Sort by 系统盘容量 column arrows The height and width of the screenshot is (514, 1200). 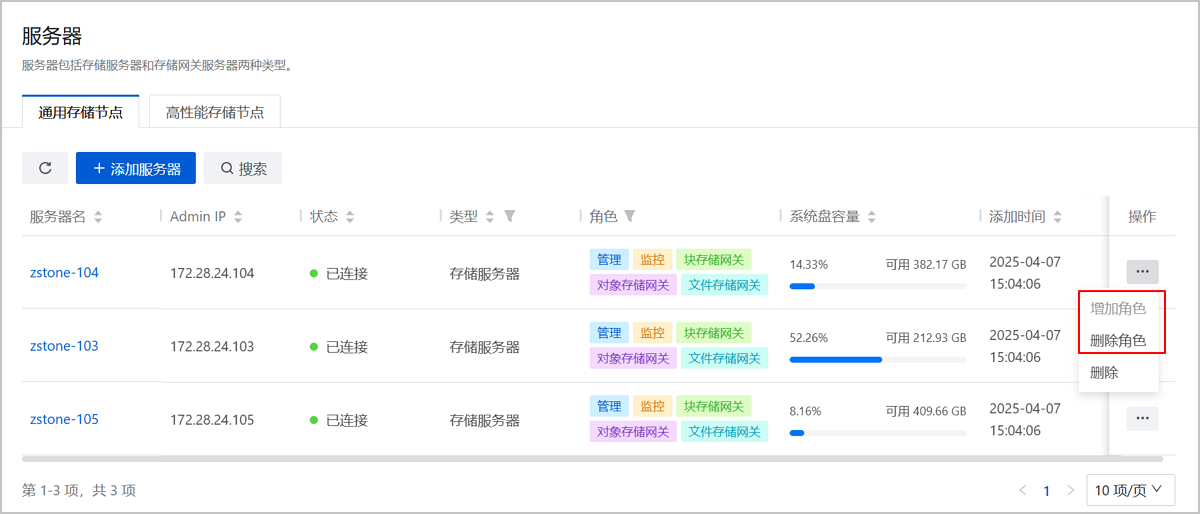point(872,217)
